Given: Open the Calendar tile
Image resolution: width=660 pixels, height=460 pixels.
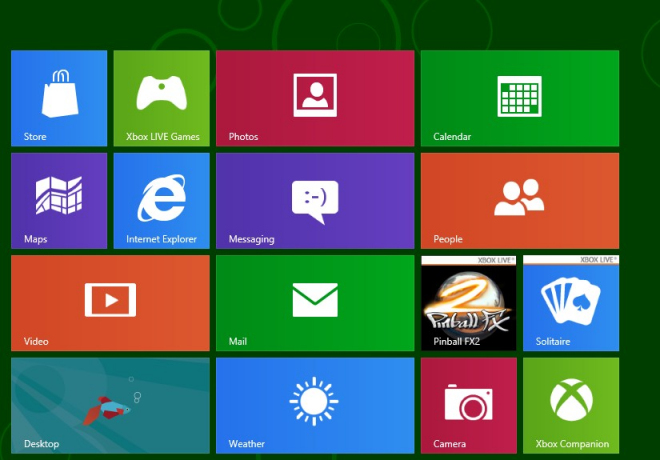Looking at the screenshot, I should (520, 98).
